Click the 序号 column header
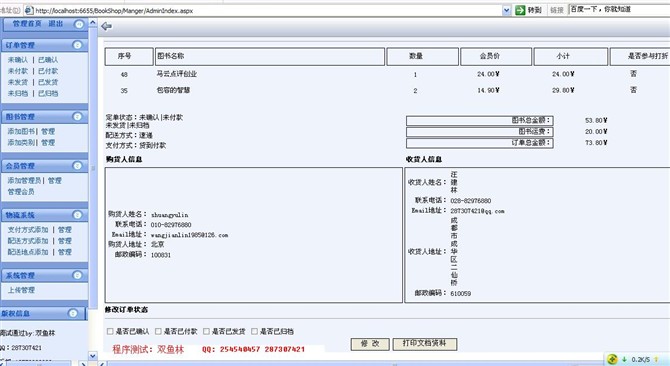This screenshot has width=670, height=366. coord(129,56)
